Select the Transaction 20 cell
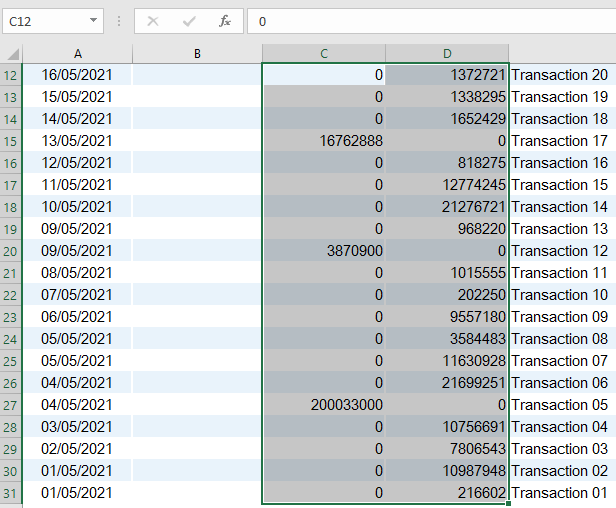 pos(559,75)
